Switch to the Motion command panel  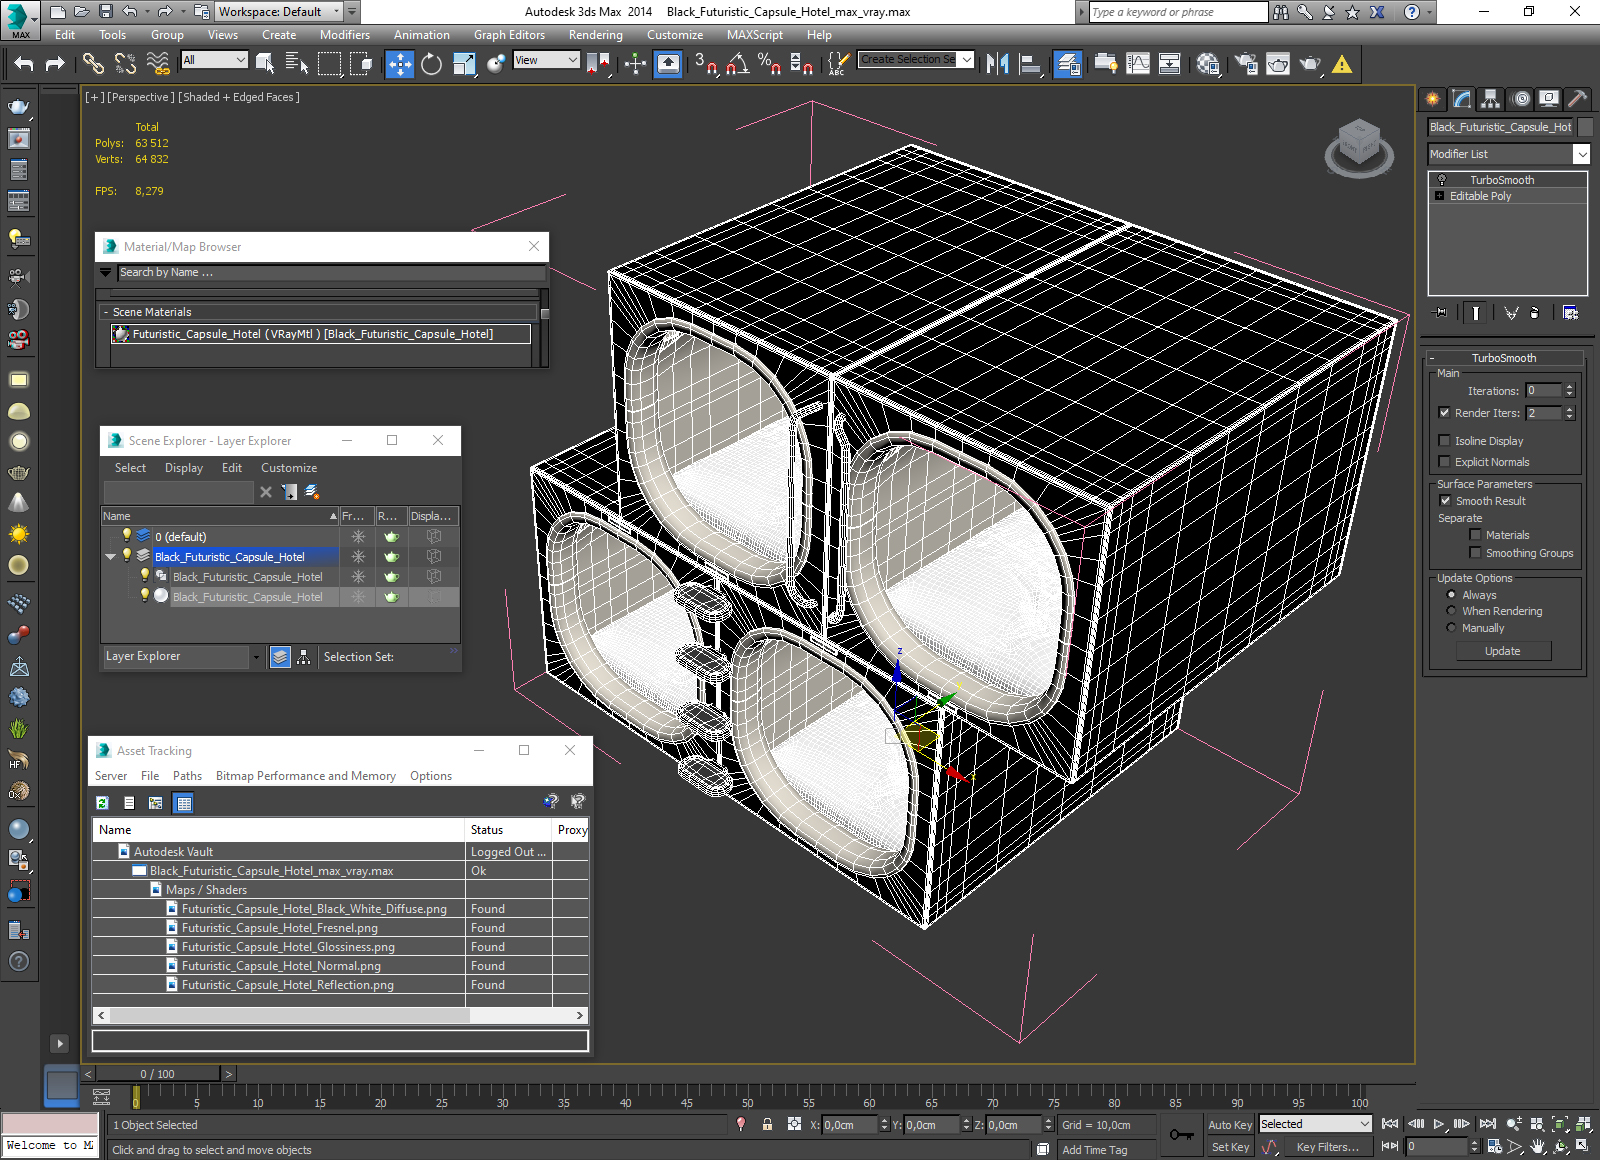pos(1520,98)
